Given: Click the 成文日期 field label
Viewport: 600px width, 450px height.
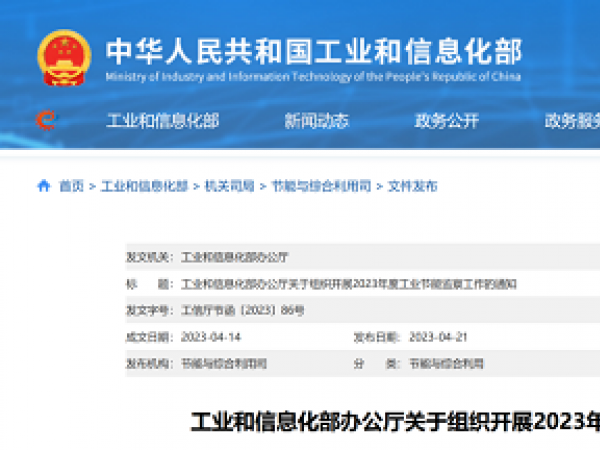Looking at the screenshot, I should (150, 337).
